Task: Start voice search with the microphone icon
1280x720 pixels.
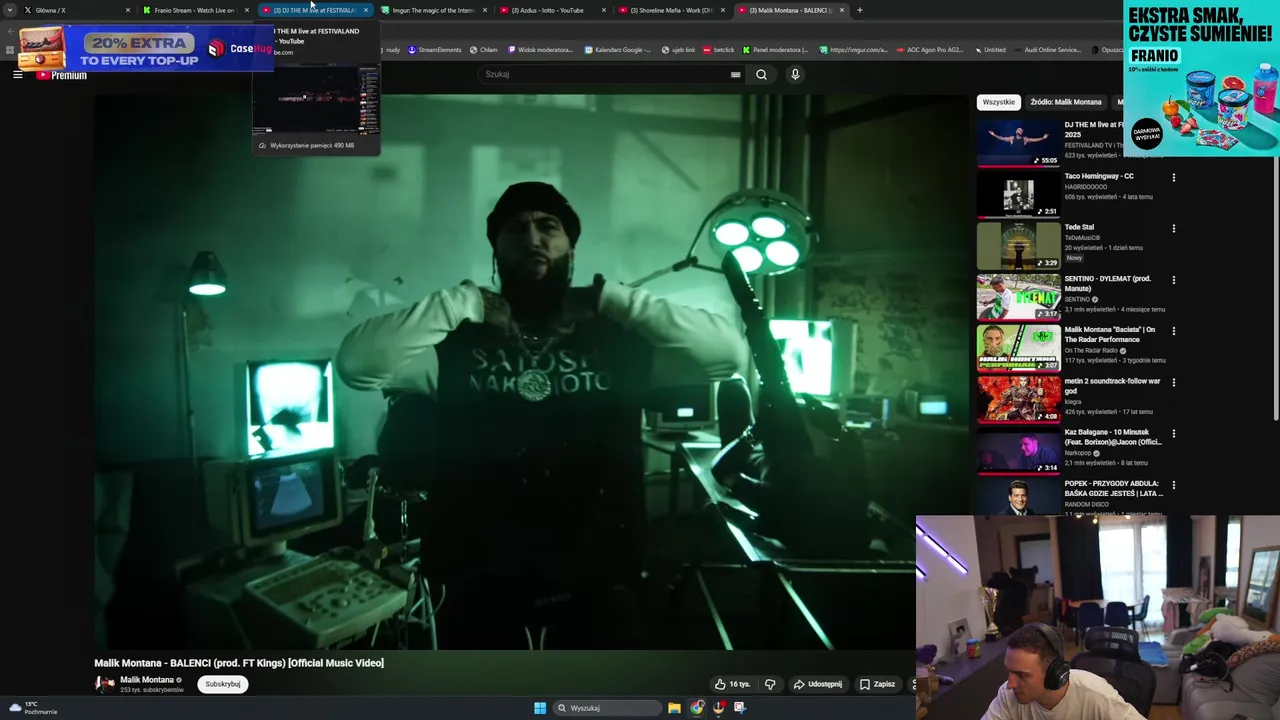Action: pyautogui.click(x=795, y=74)
